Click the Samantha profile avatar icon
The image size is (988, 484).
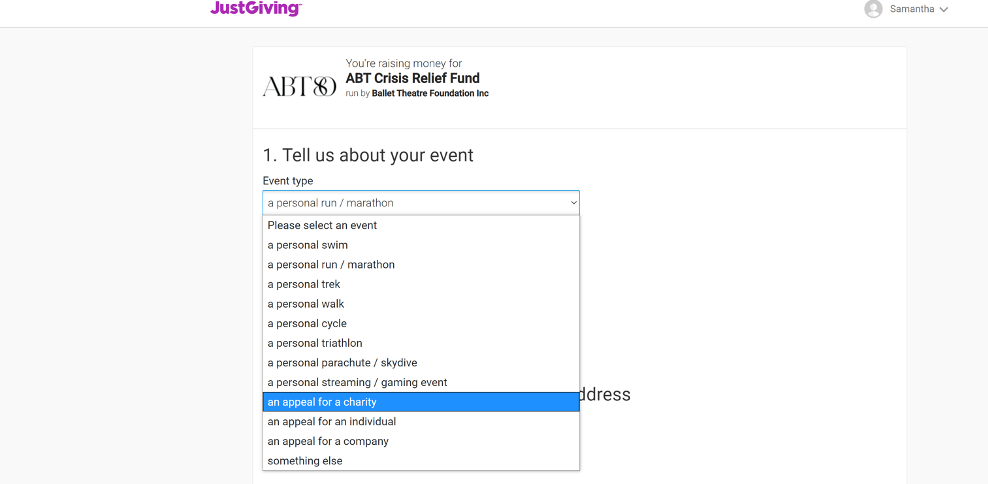point(873,9)
